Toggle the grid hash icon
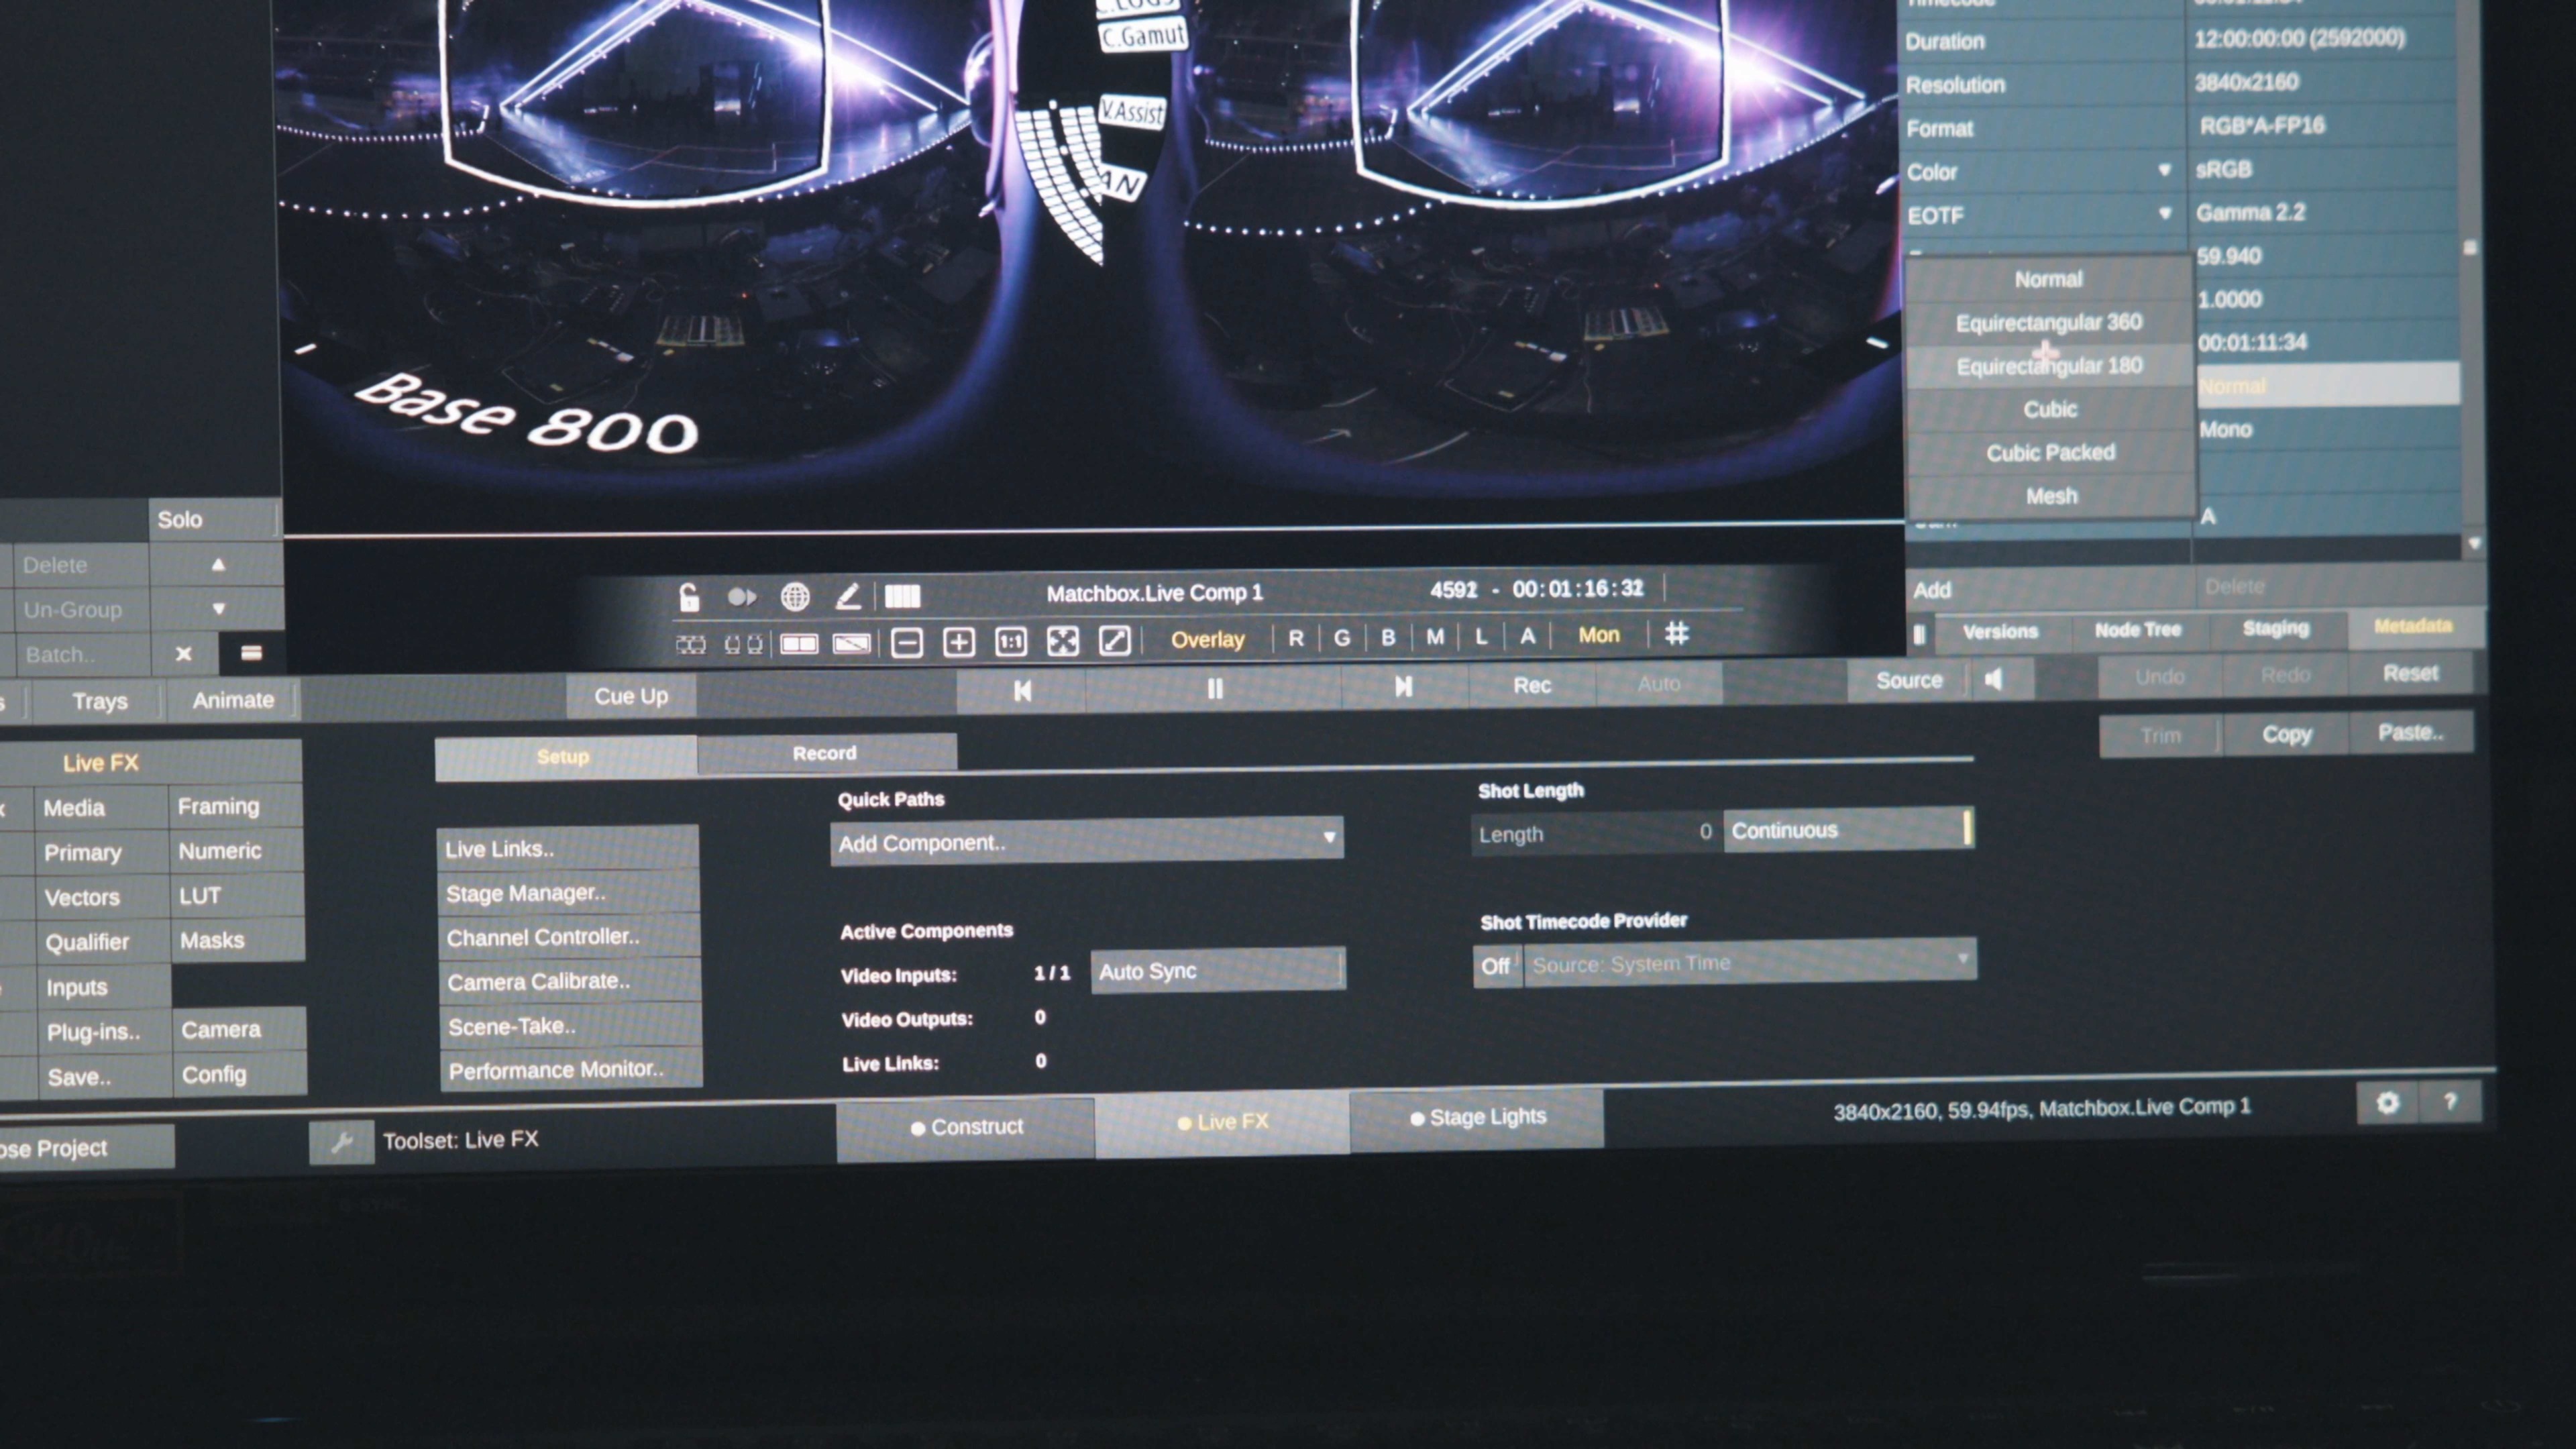Viewport: 2576px width, 1449px height. point(1676,633)
